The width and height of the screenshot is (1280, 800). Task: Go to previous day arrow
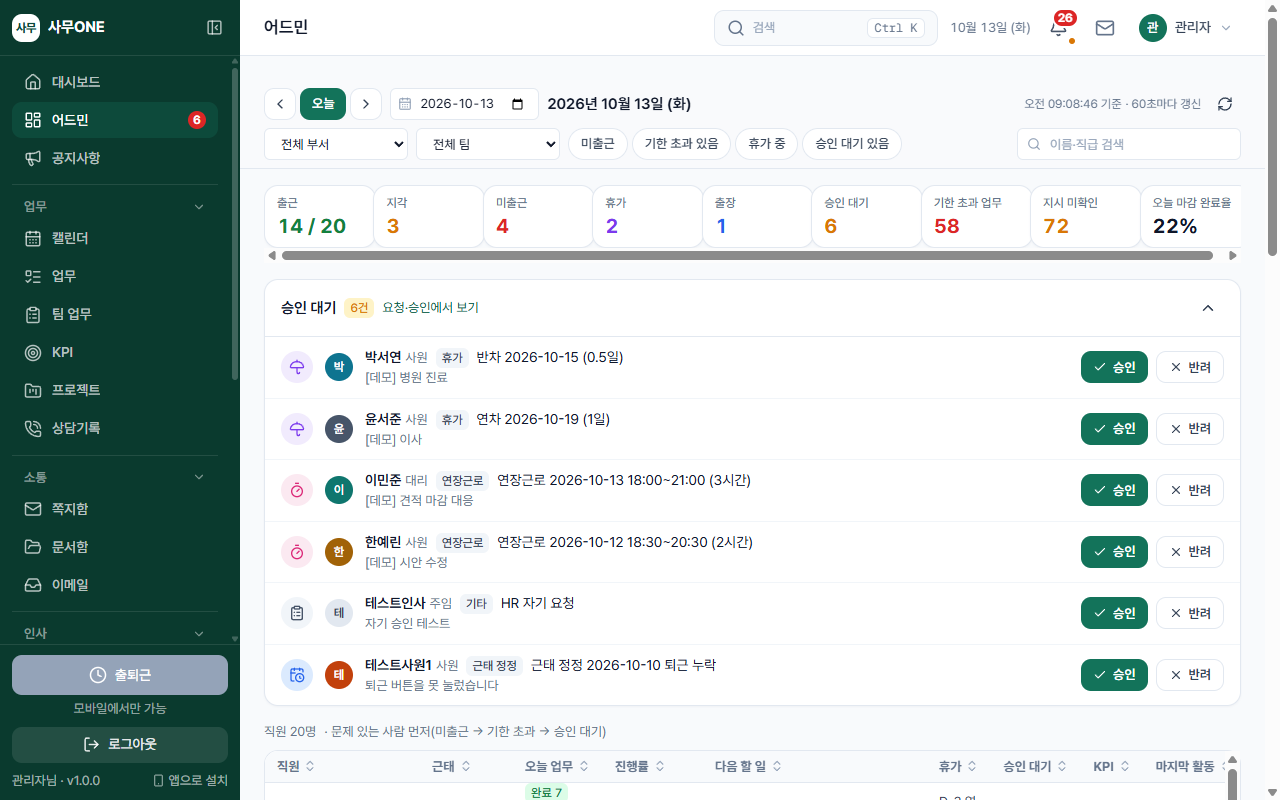(x=280, y=104)
